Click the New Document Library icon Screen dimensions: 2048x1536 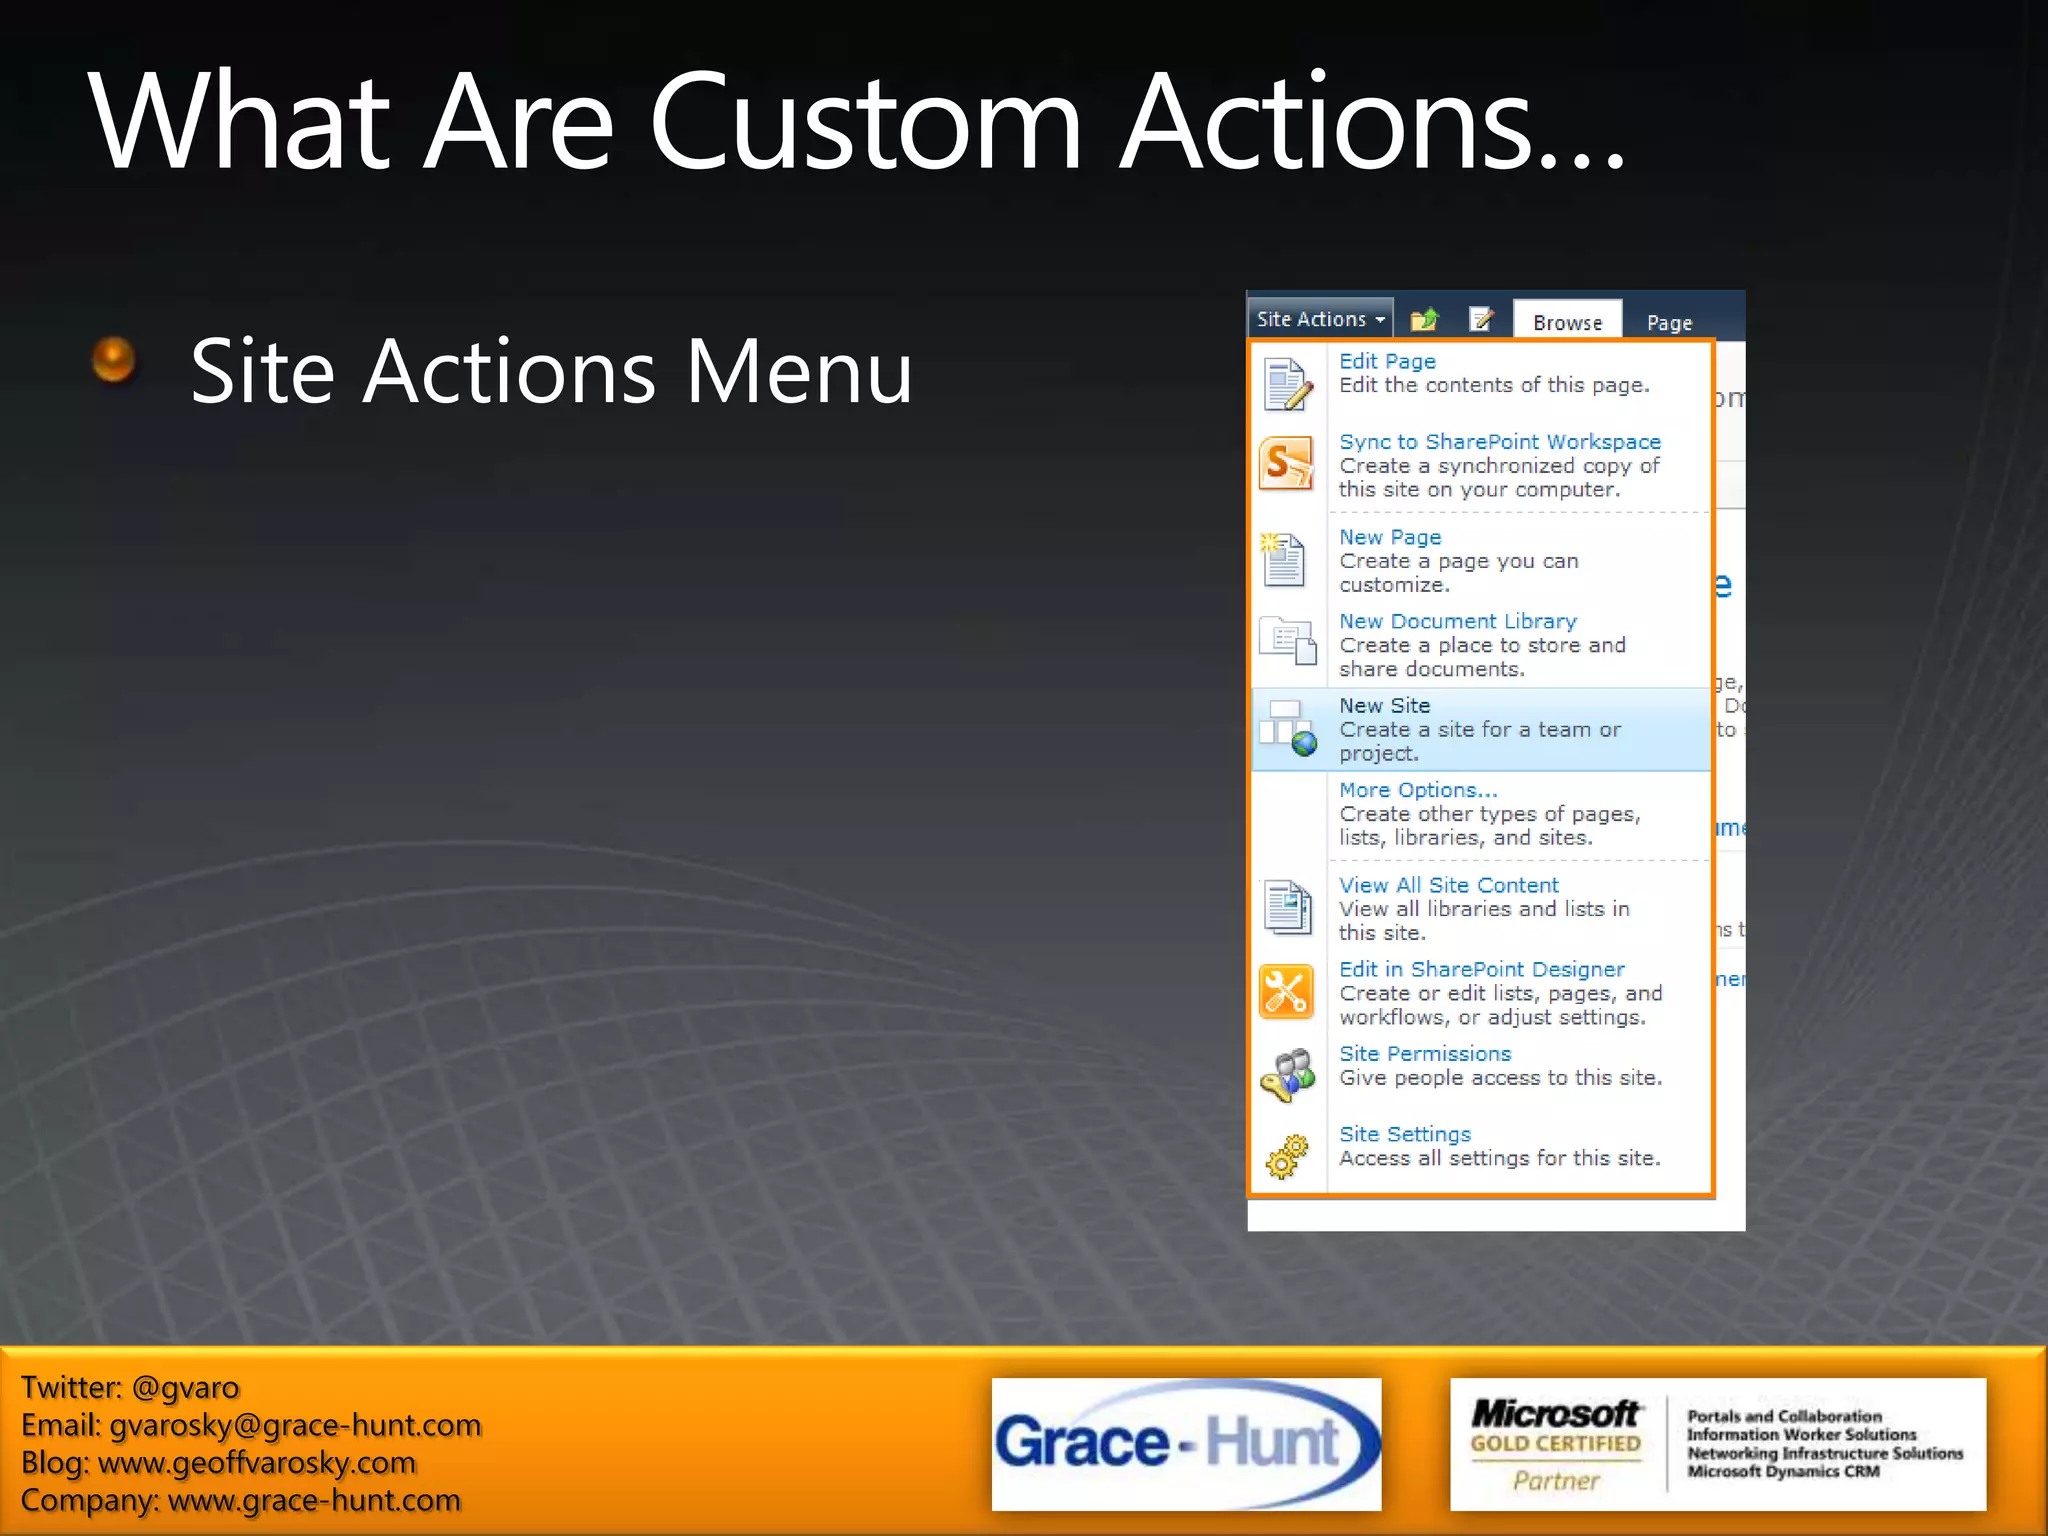point(1287,641)
